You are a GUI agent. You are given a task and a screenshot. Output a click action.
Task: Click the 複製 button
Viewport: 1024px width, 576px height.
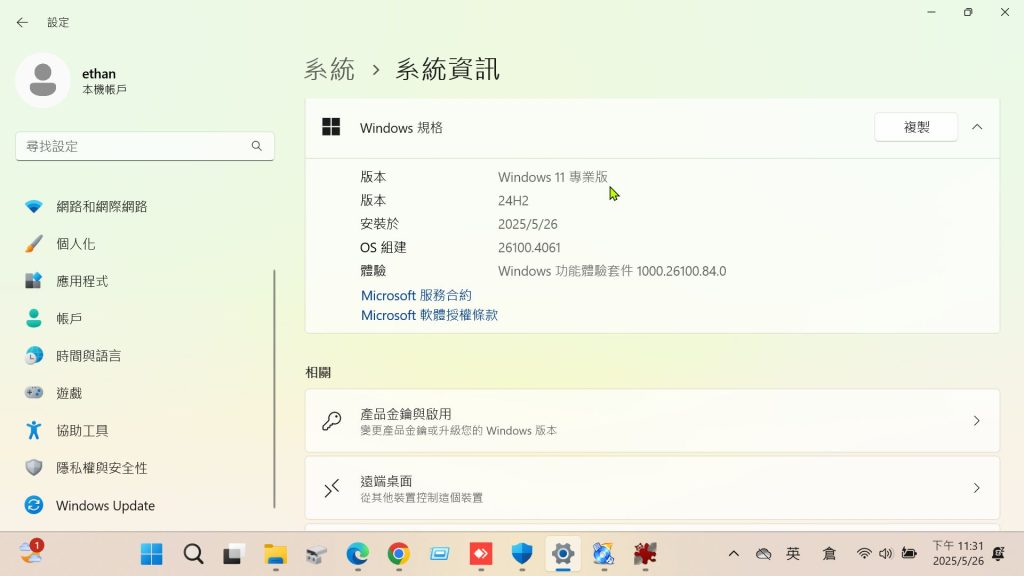(916, 127)
